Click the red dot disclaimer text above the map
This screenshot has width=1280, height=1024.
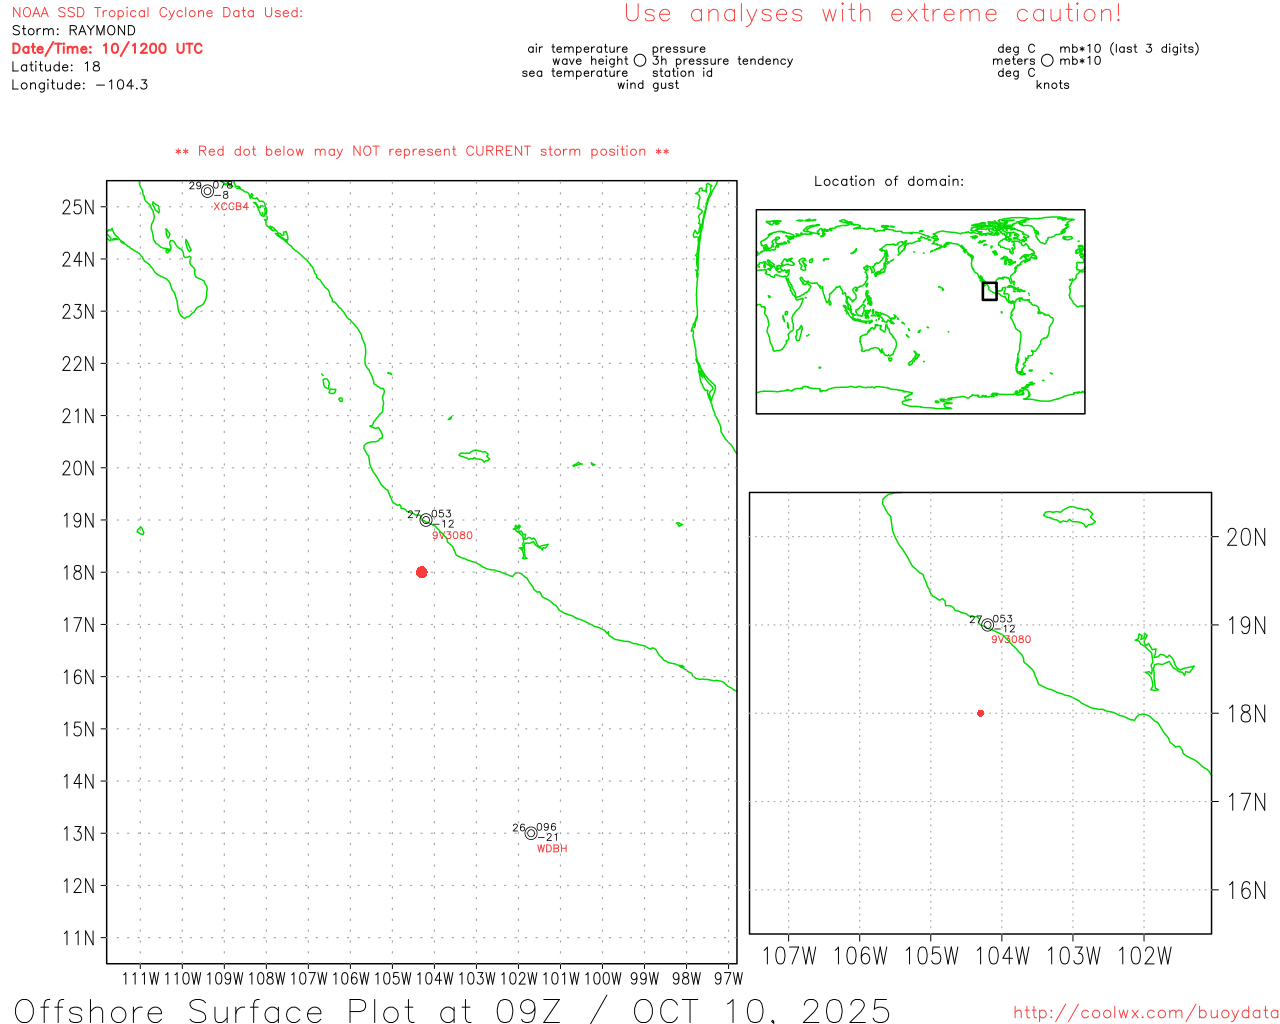422,151
